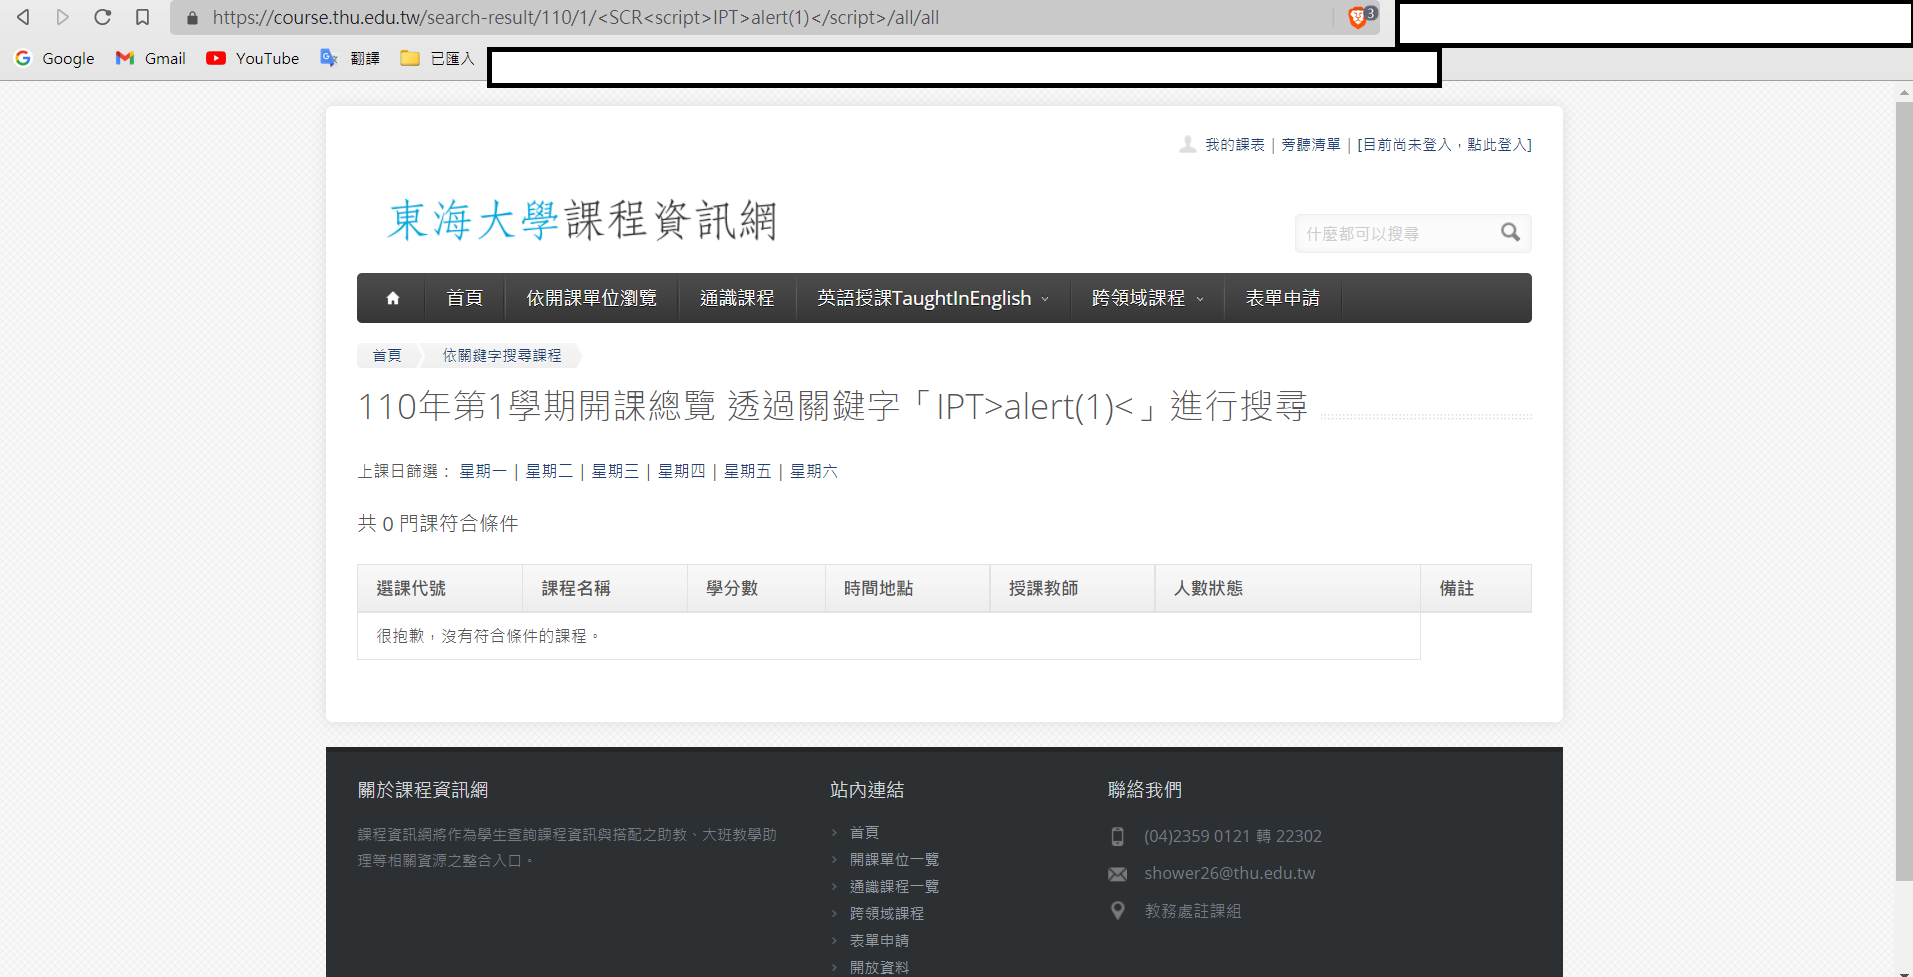Click the footer 首頁 link
The height and width of the screenshot is (977, 1913).
coord(864,832)
